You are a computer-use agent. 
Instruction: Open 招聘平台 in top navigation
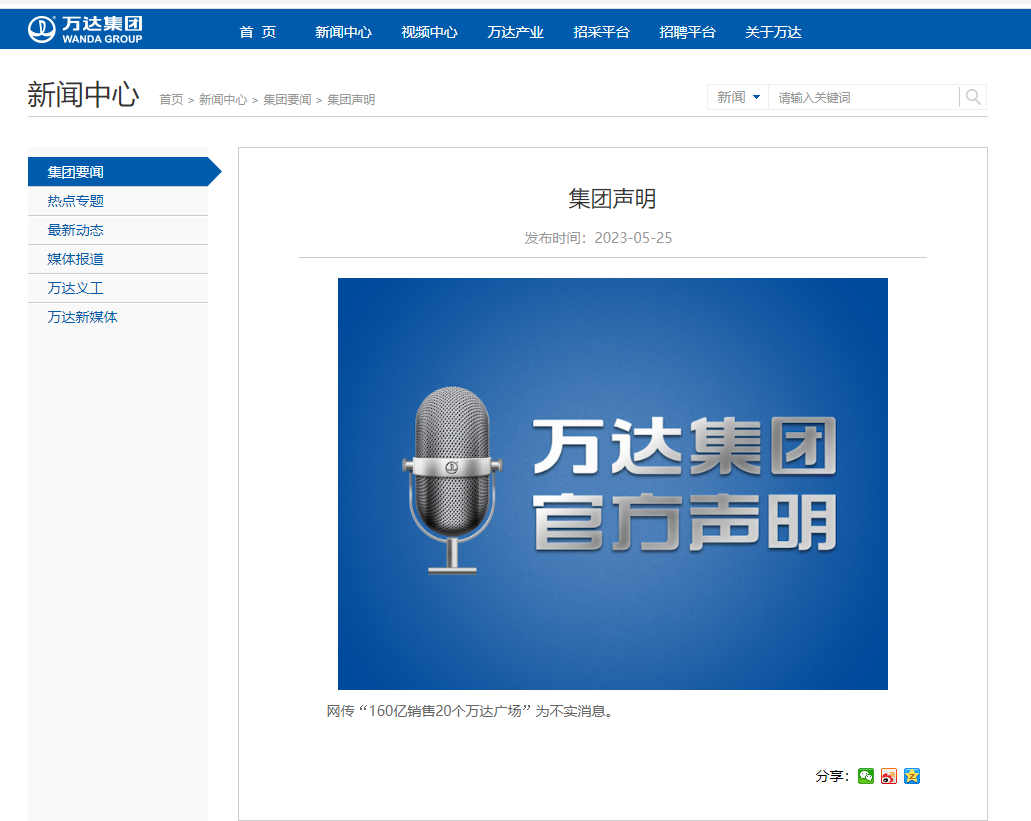coord(687,32)
